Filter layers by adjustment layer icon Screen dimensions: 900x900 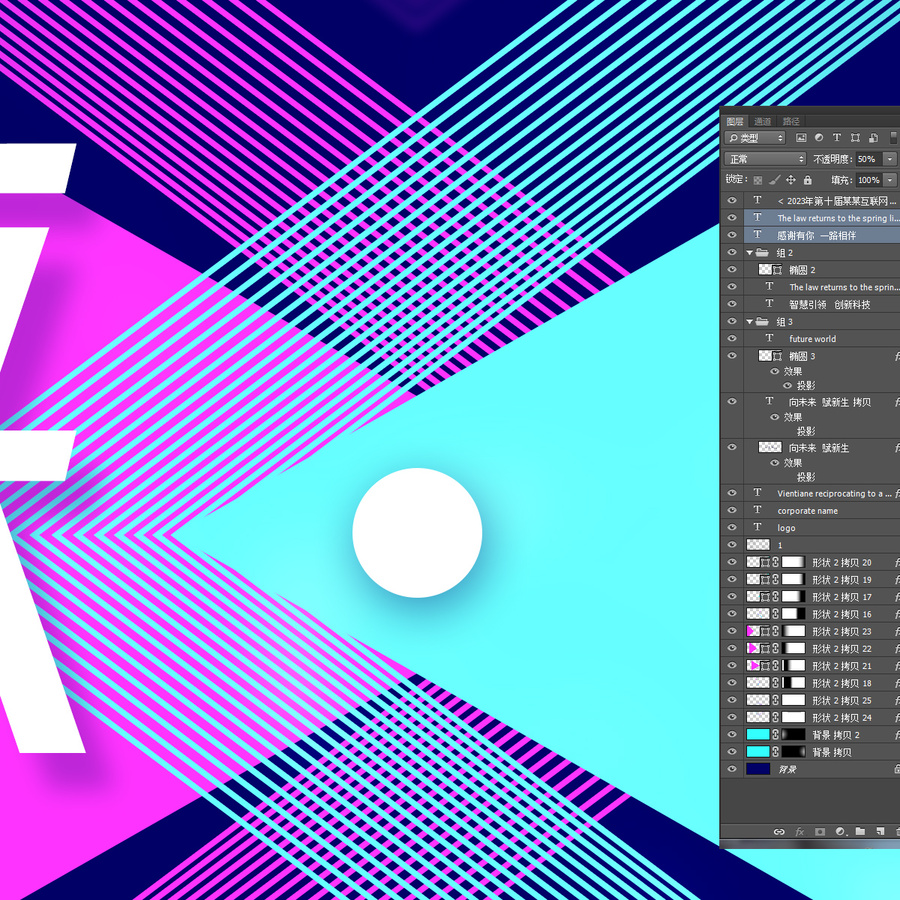[x=819, y=138]
